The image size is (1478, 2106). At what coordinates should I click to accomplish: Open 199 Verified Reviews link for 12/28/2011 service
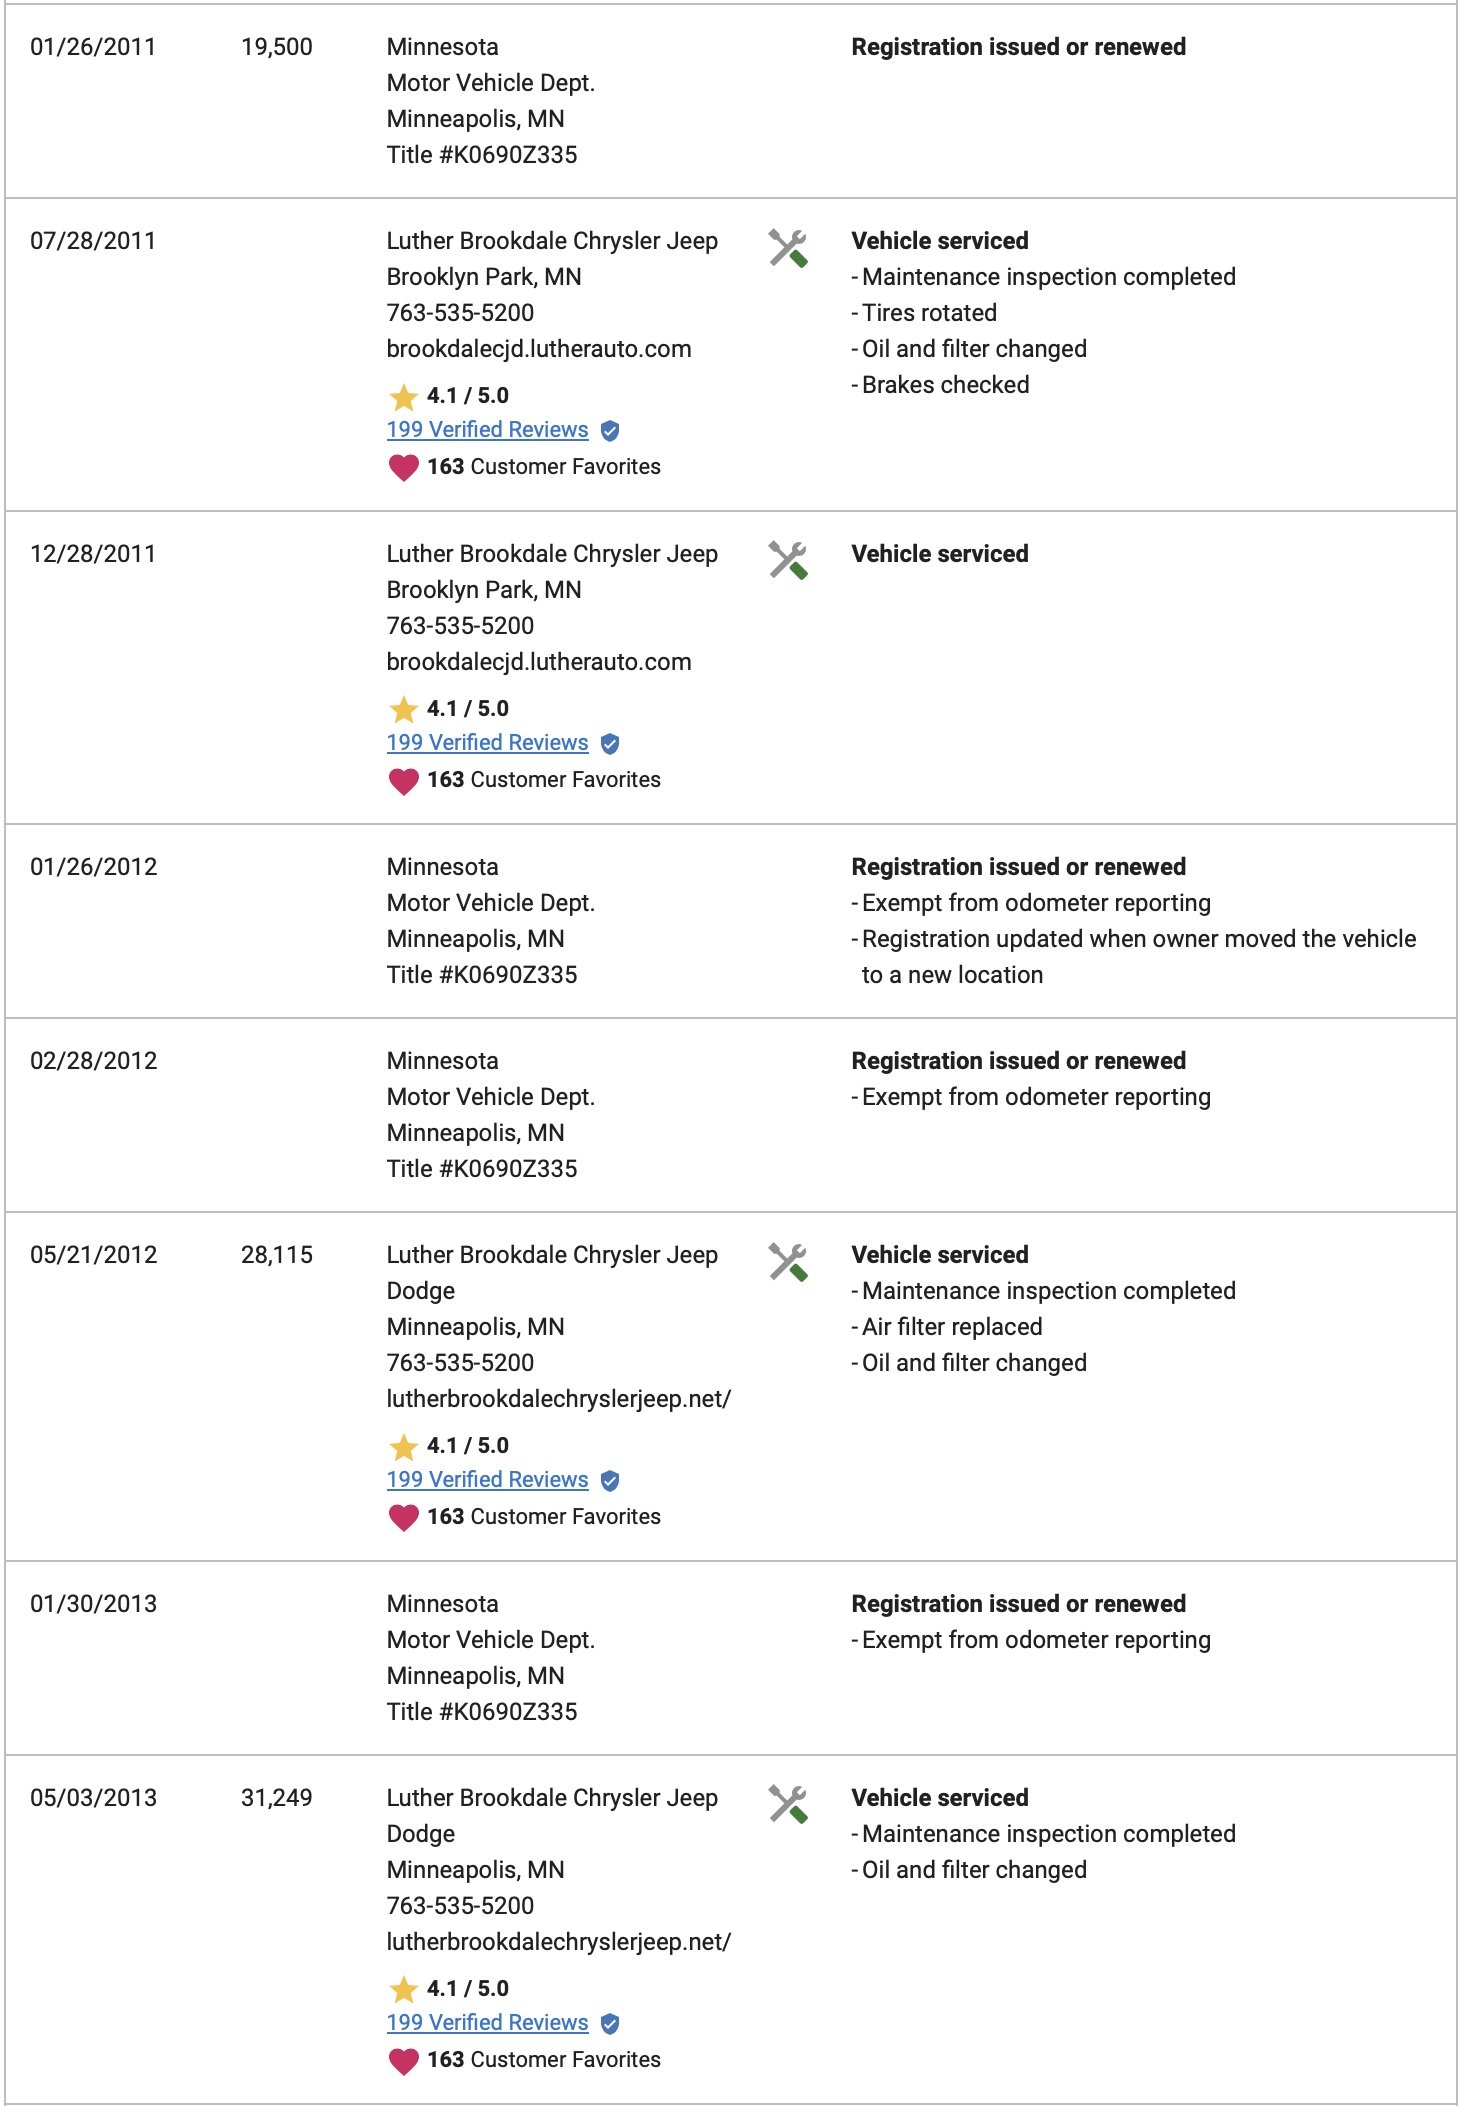(487, 743)
